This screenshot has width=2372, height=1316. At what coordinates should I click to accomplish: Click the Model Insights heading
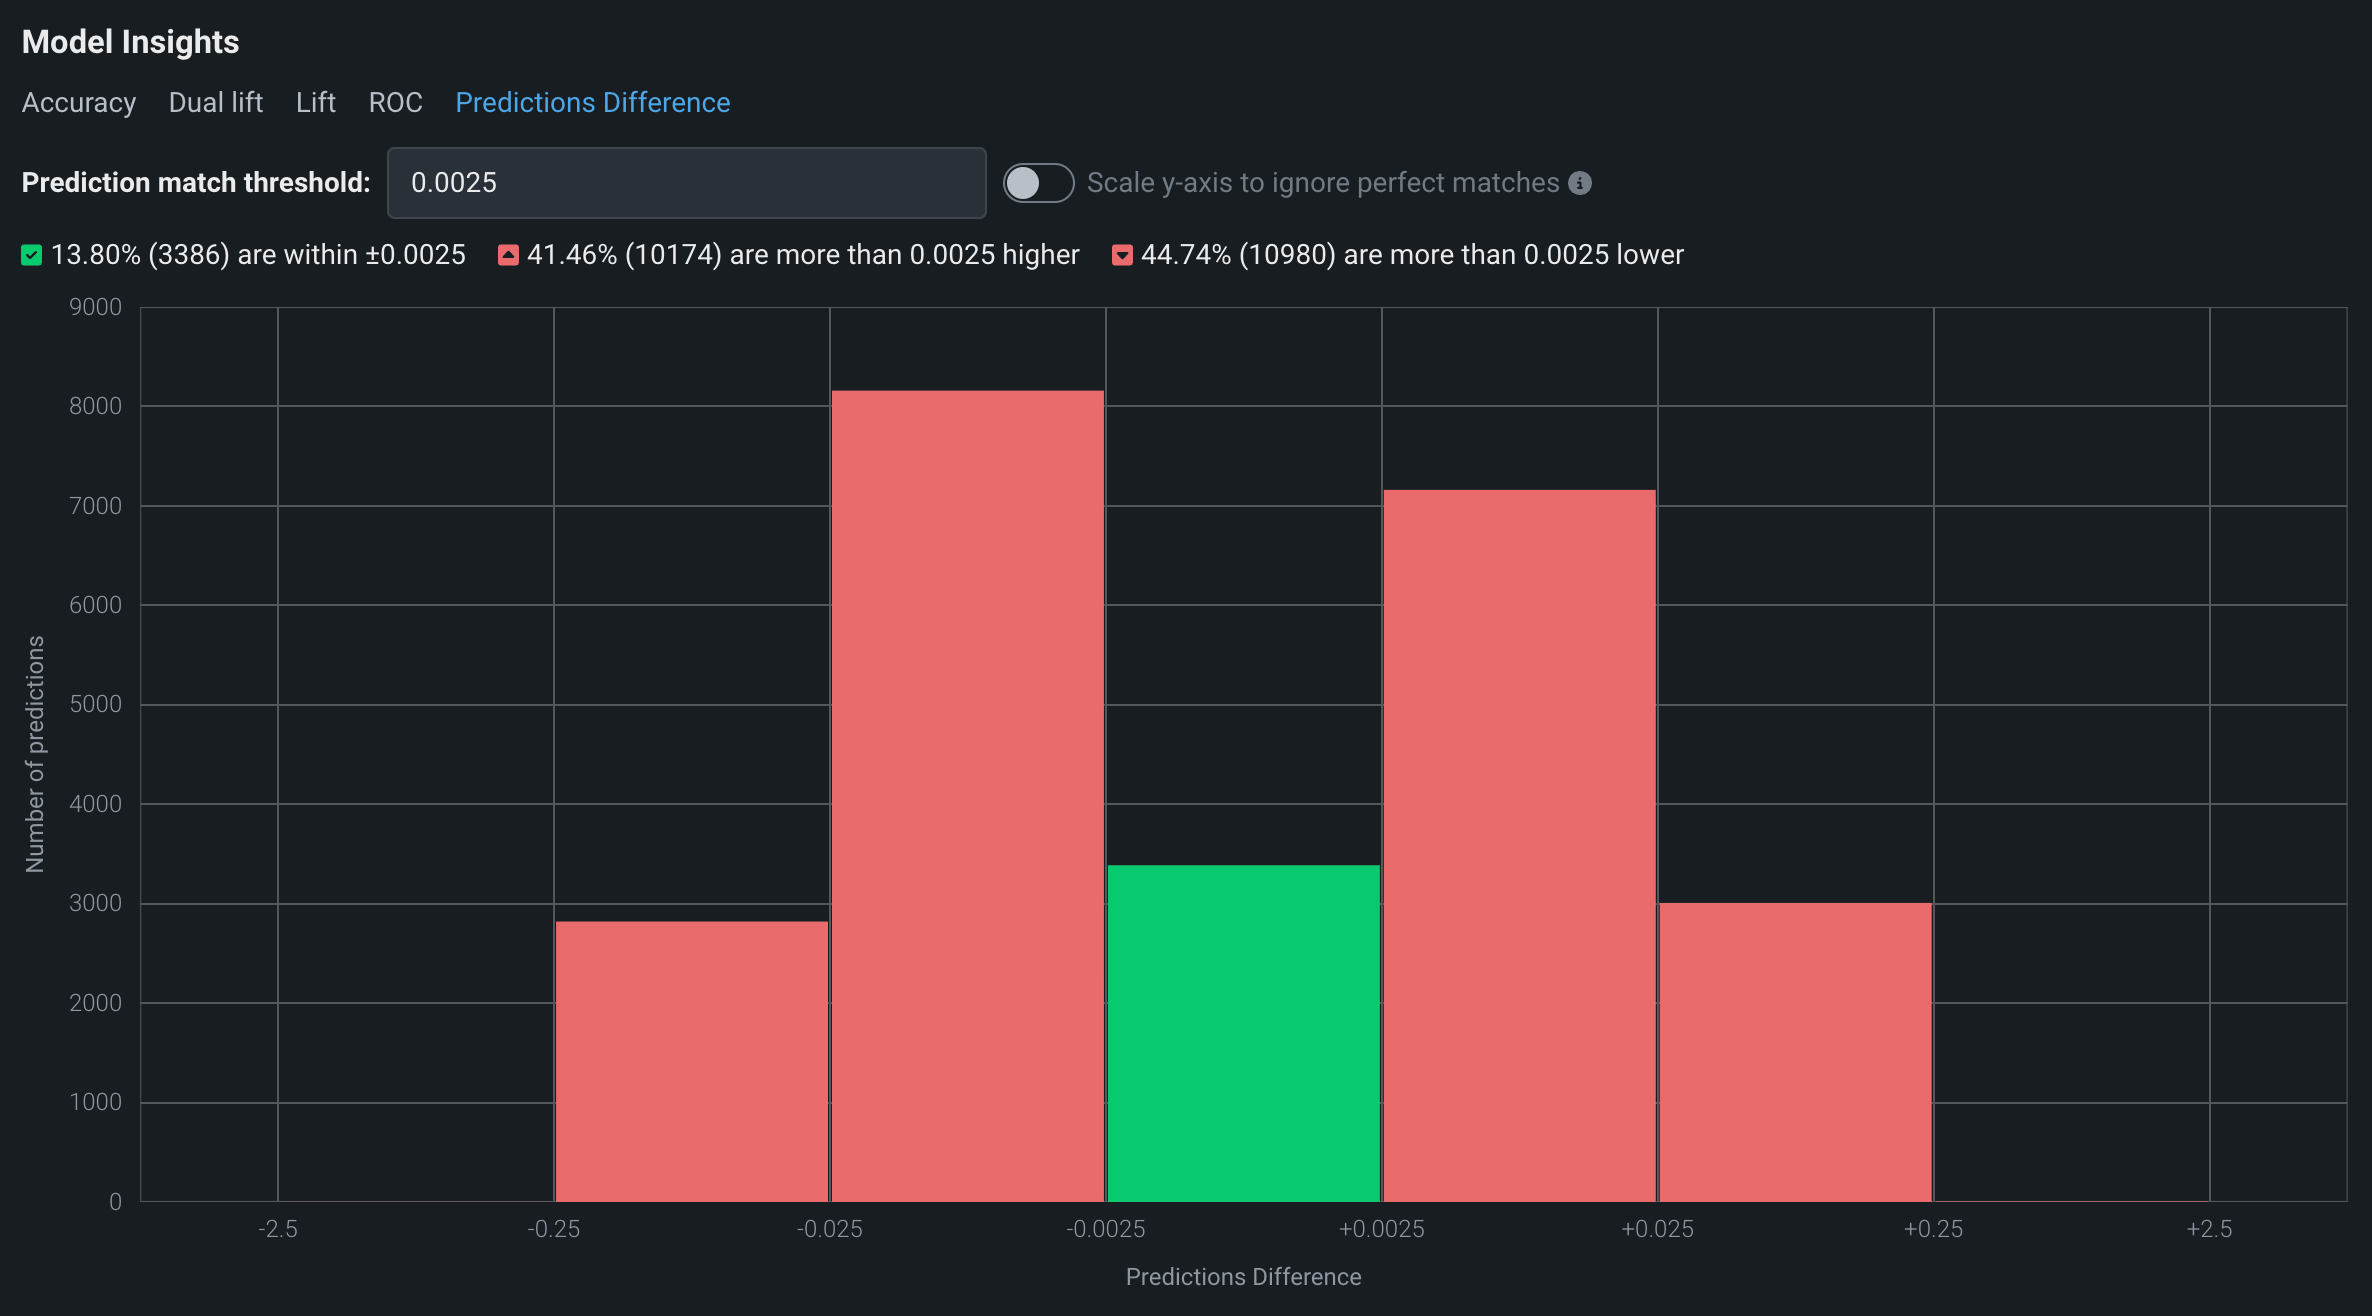coord(130,42)
